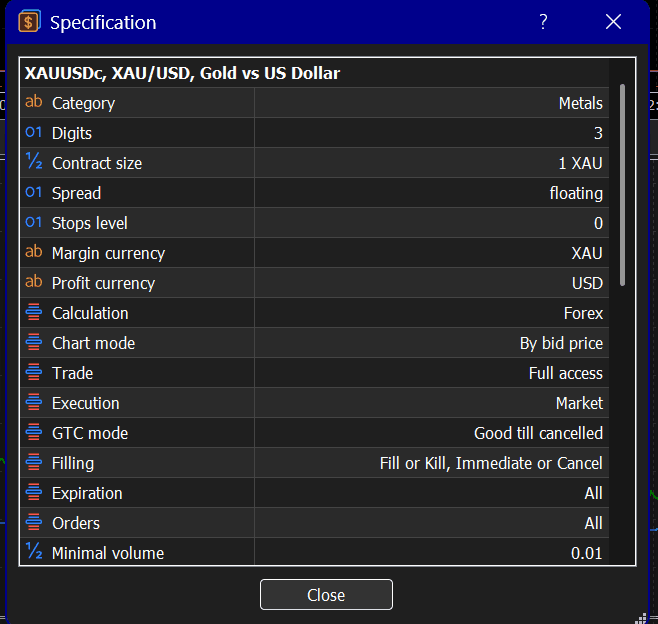The height and width of the screenshot is (624, 658).
Task: Select the Minimal volume label
Action: click(x=108, y=554)
